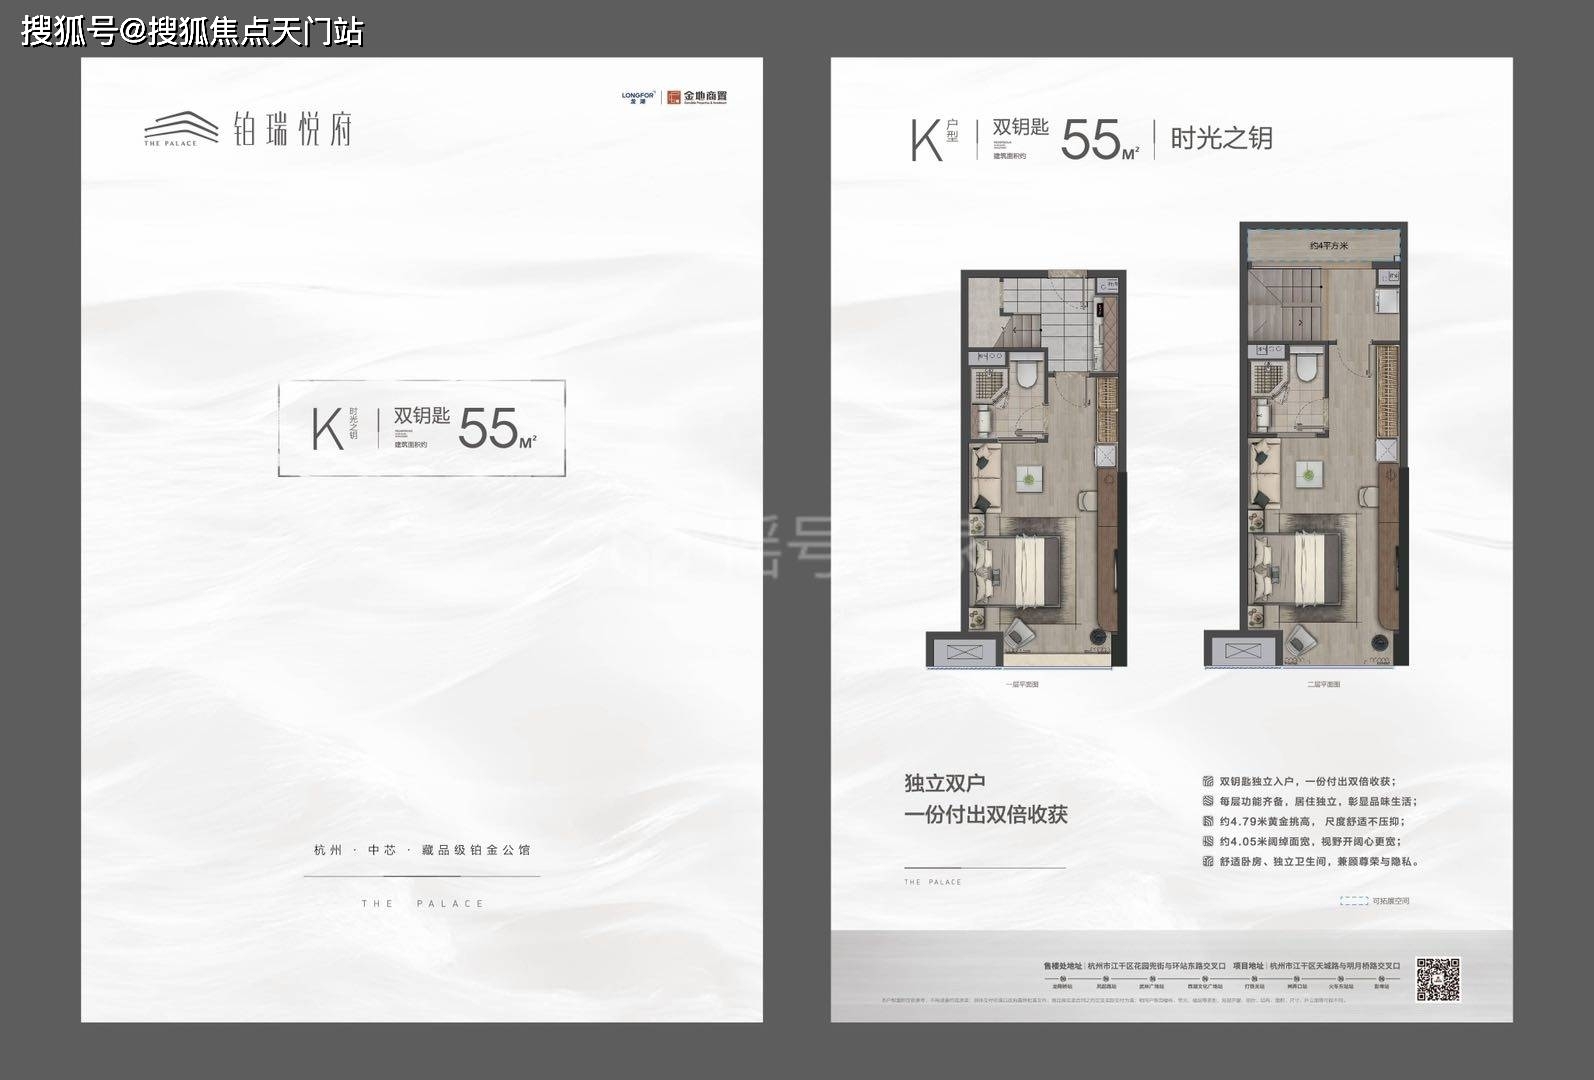Click the 约4.05米阔绰面宽 feature line
Screen dimensions: 1594x1080
coord(1310,842)
